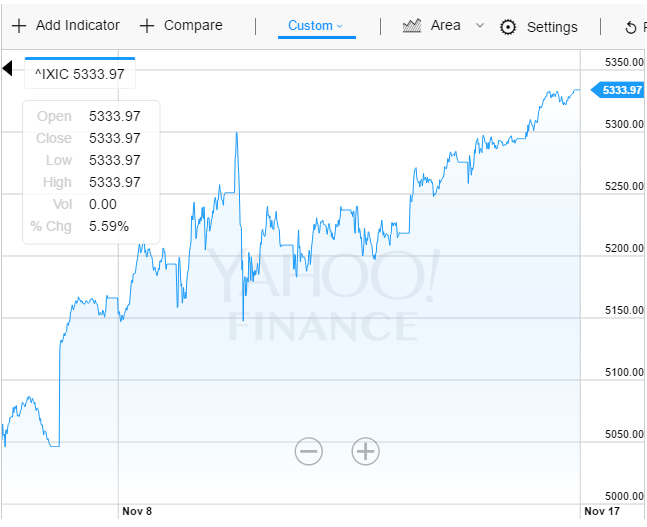Click the plus icon beside Add Indicator
Screen dimensions: 647x527
18,26
